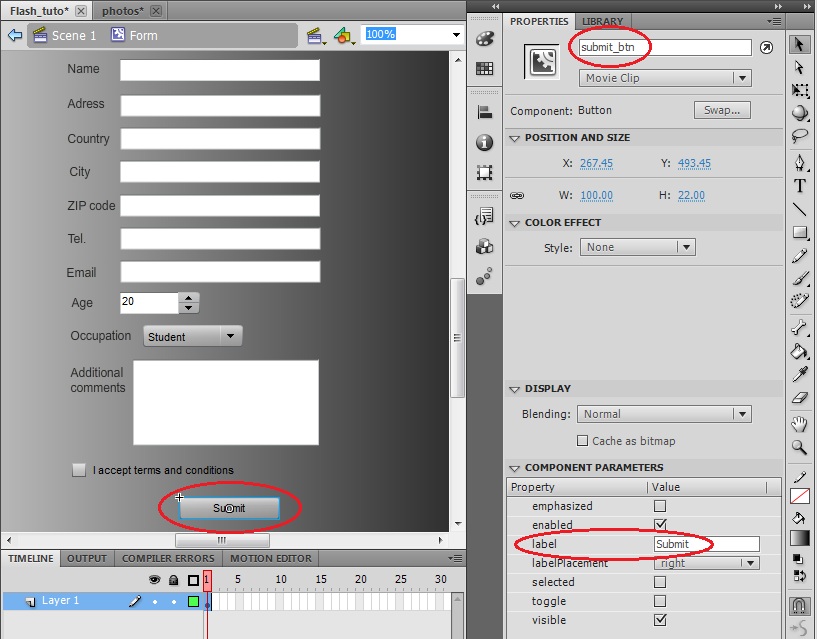Lock width and height proportions
Image resolution: width=817 pixels, height=639 pixels.
[x=517, y=195]
